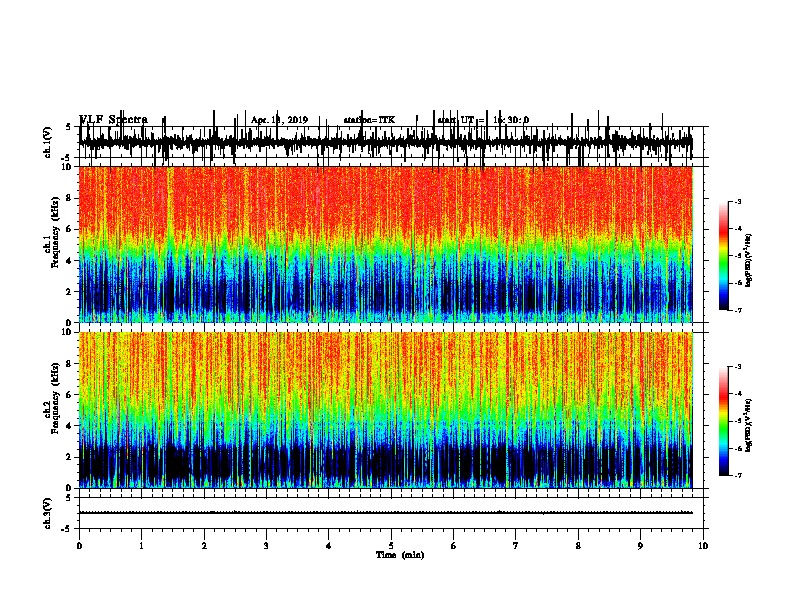Click the time axis tick label "10"

point(703,546)
